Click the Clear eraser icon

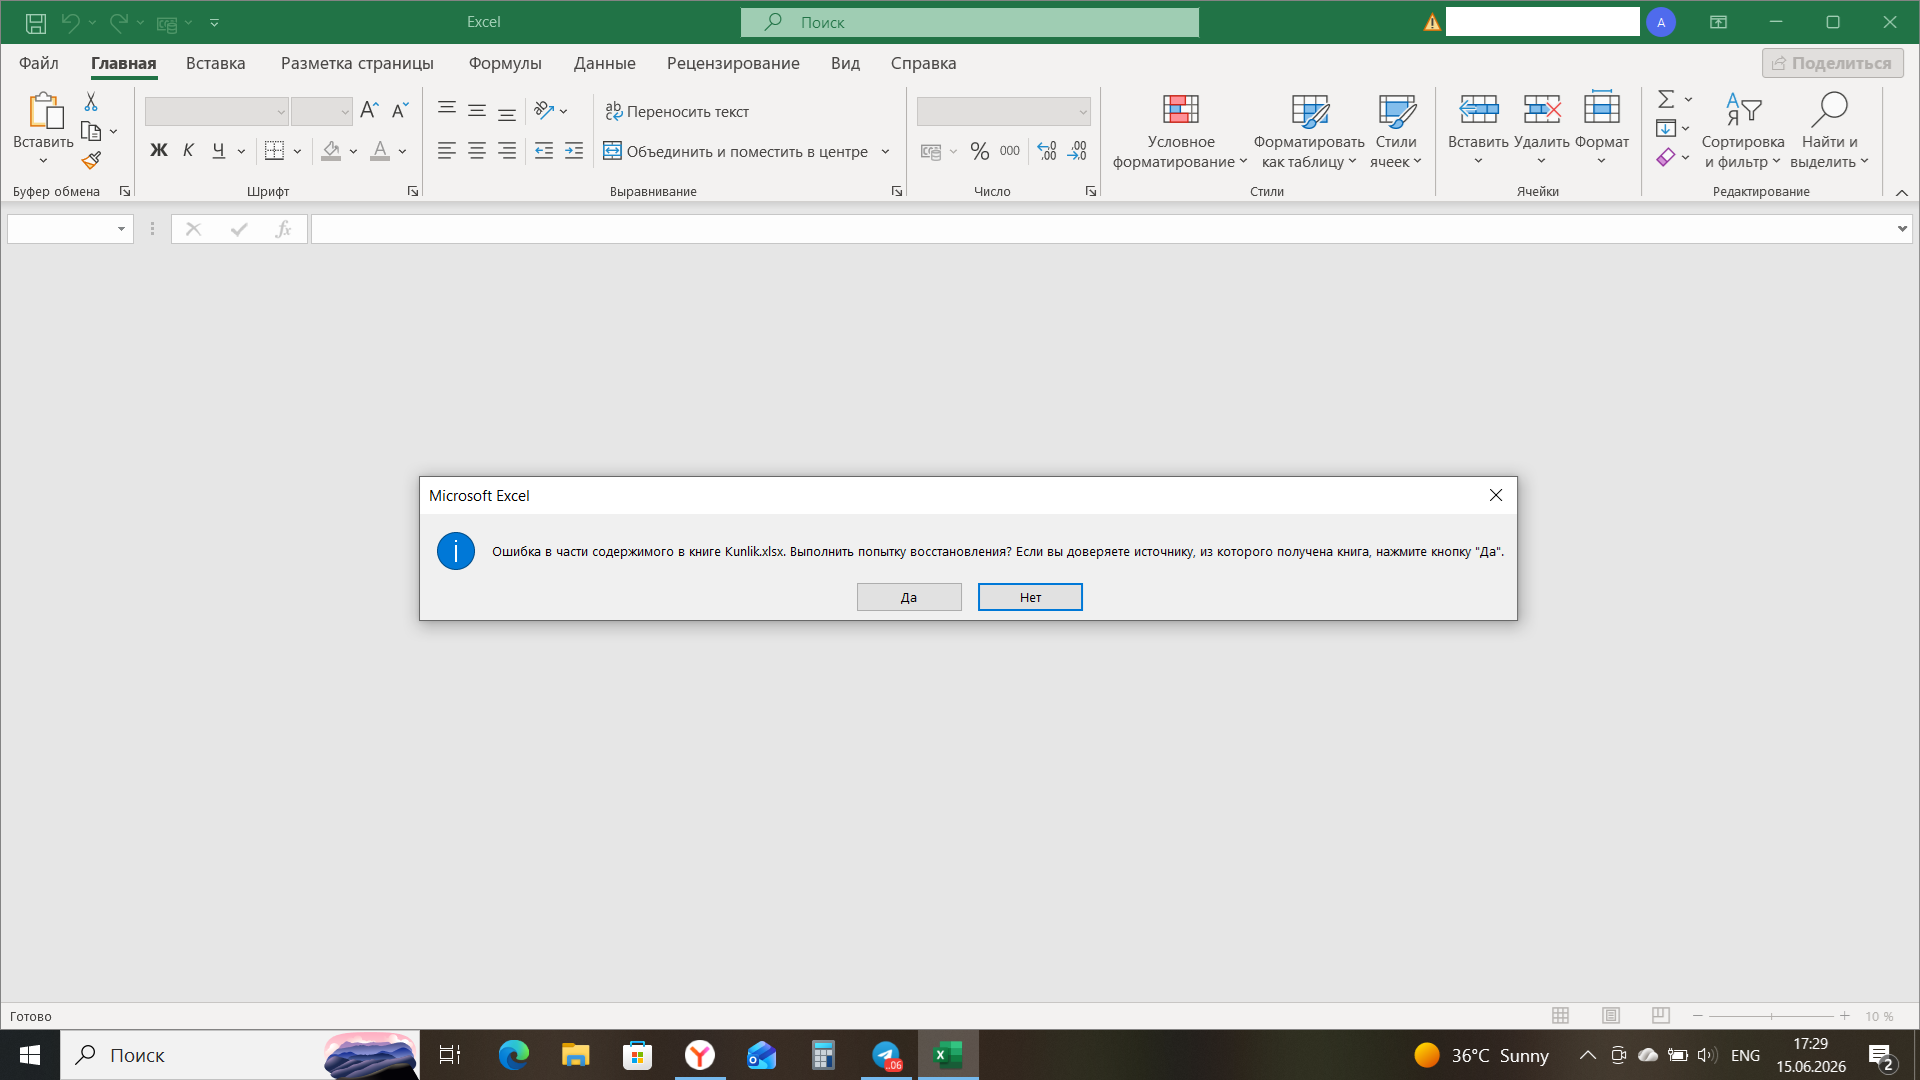pos(1666,157)
